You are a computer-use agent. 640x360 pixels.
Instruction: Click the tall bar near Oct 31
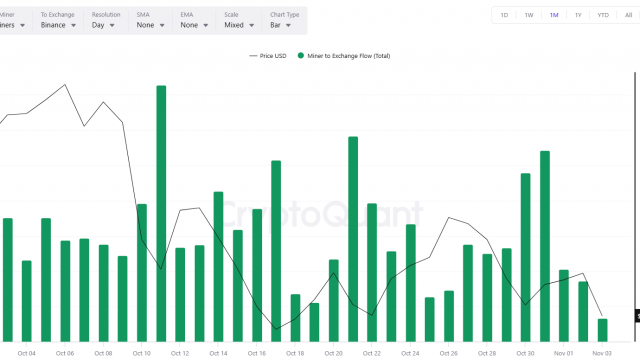click(545, 246)
